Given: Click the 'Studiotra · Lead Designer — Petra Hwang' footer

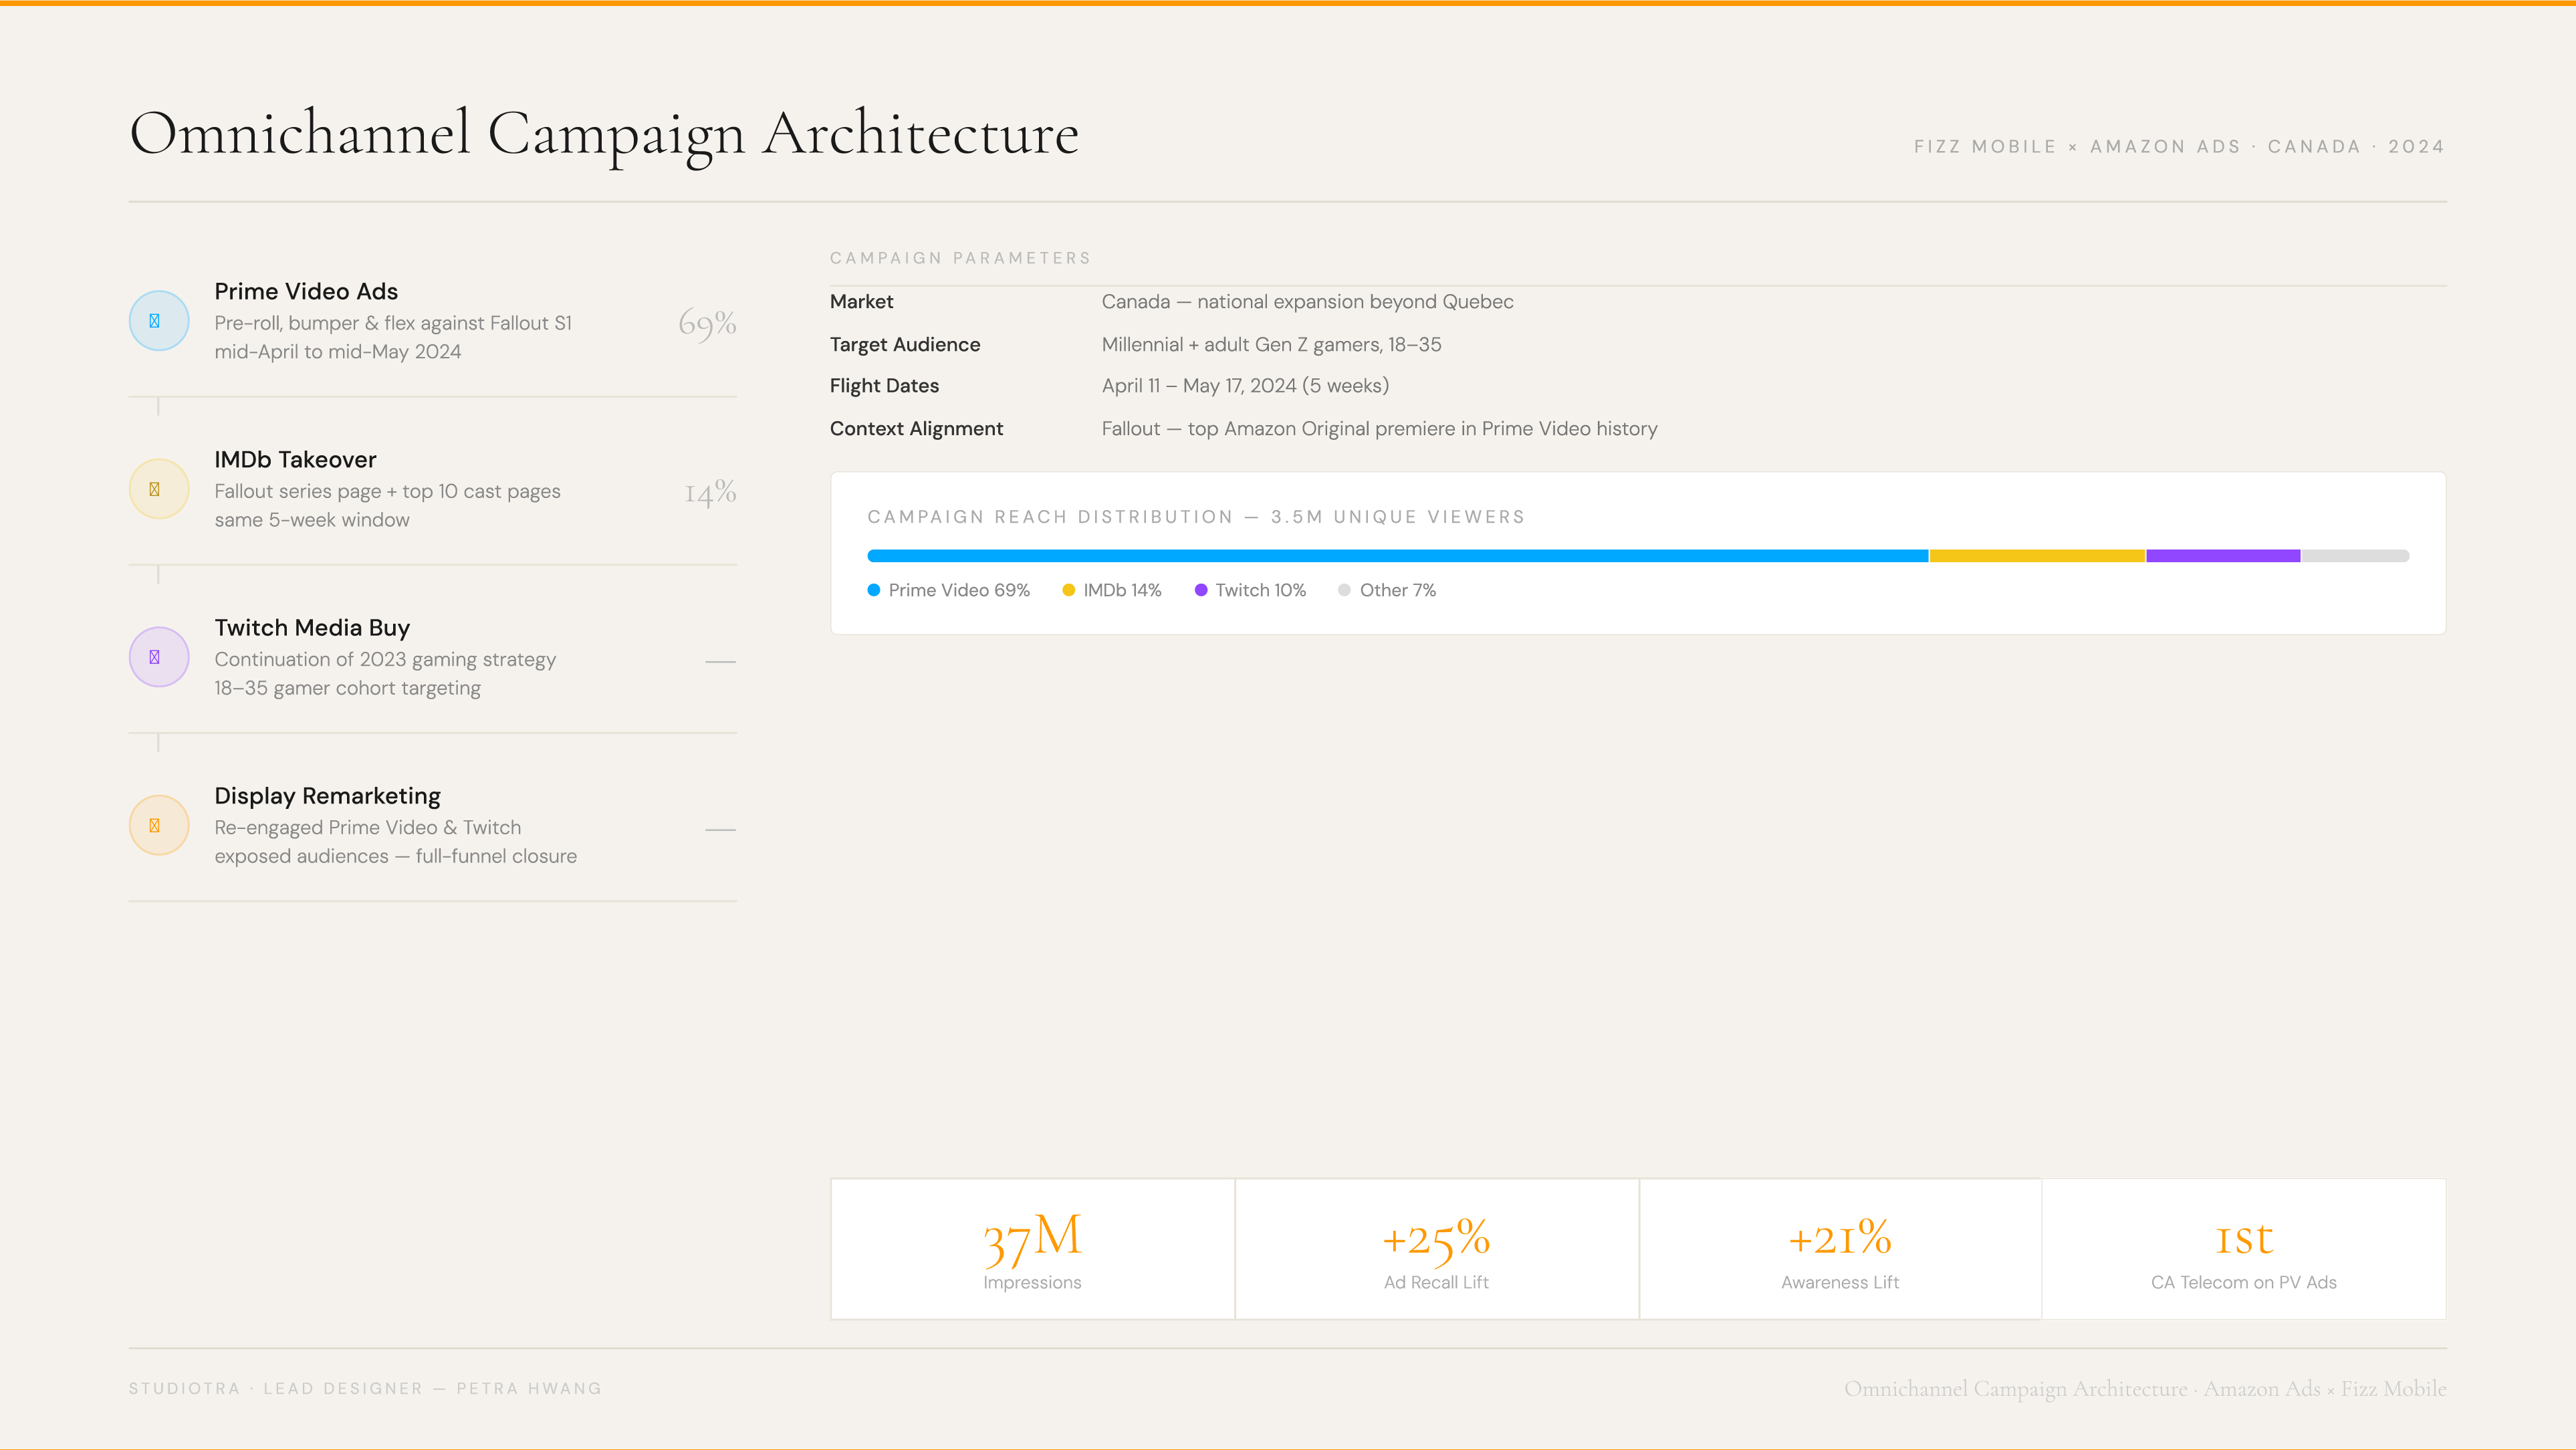Looking at the screenshot, I should 365,1388.
